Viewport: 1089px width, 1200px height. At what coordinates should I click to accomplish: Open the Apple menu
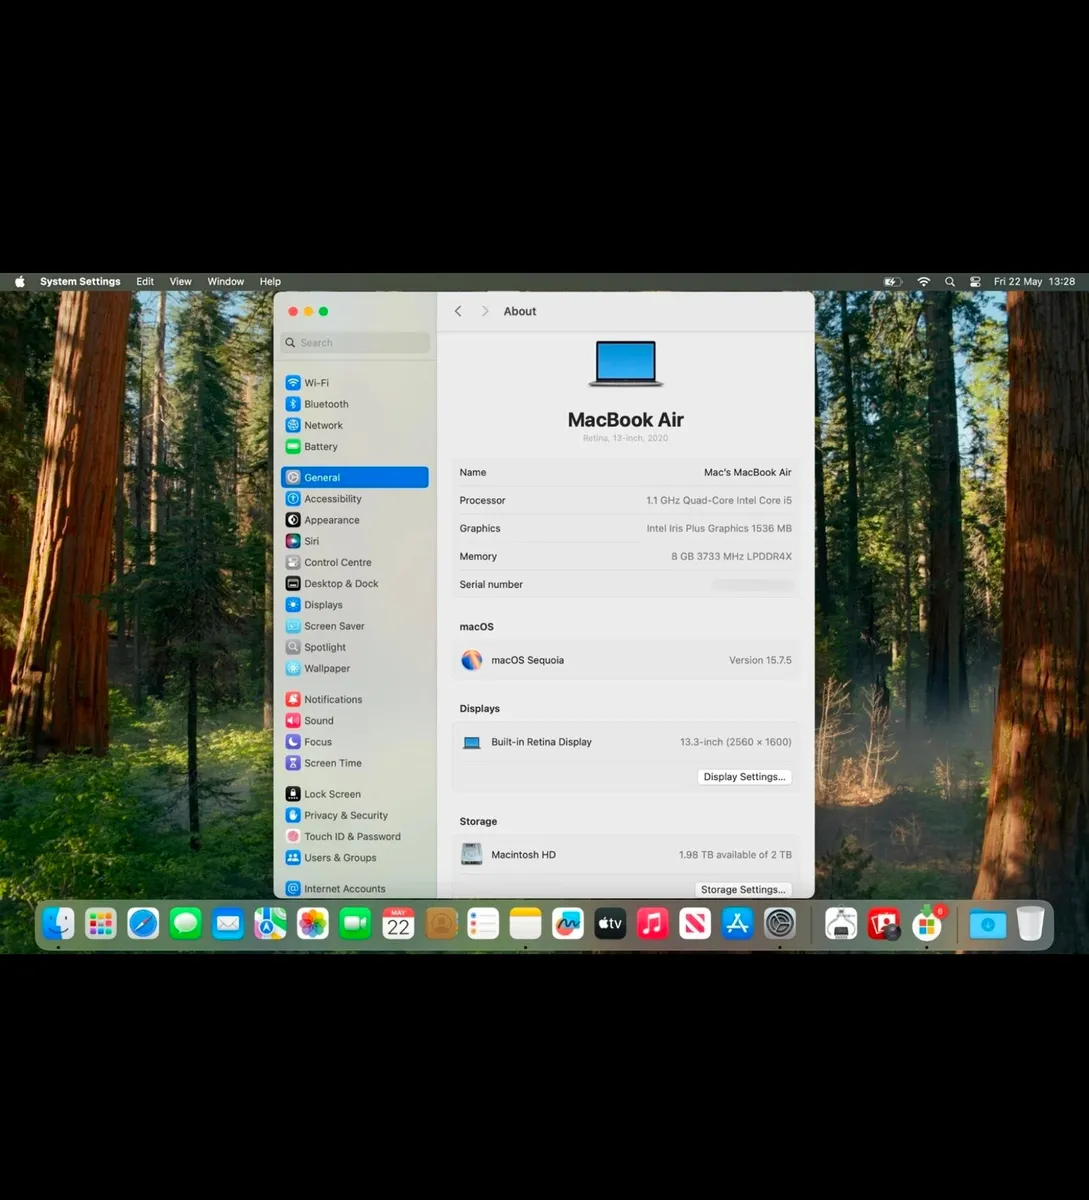click(19, 282)
